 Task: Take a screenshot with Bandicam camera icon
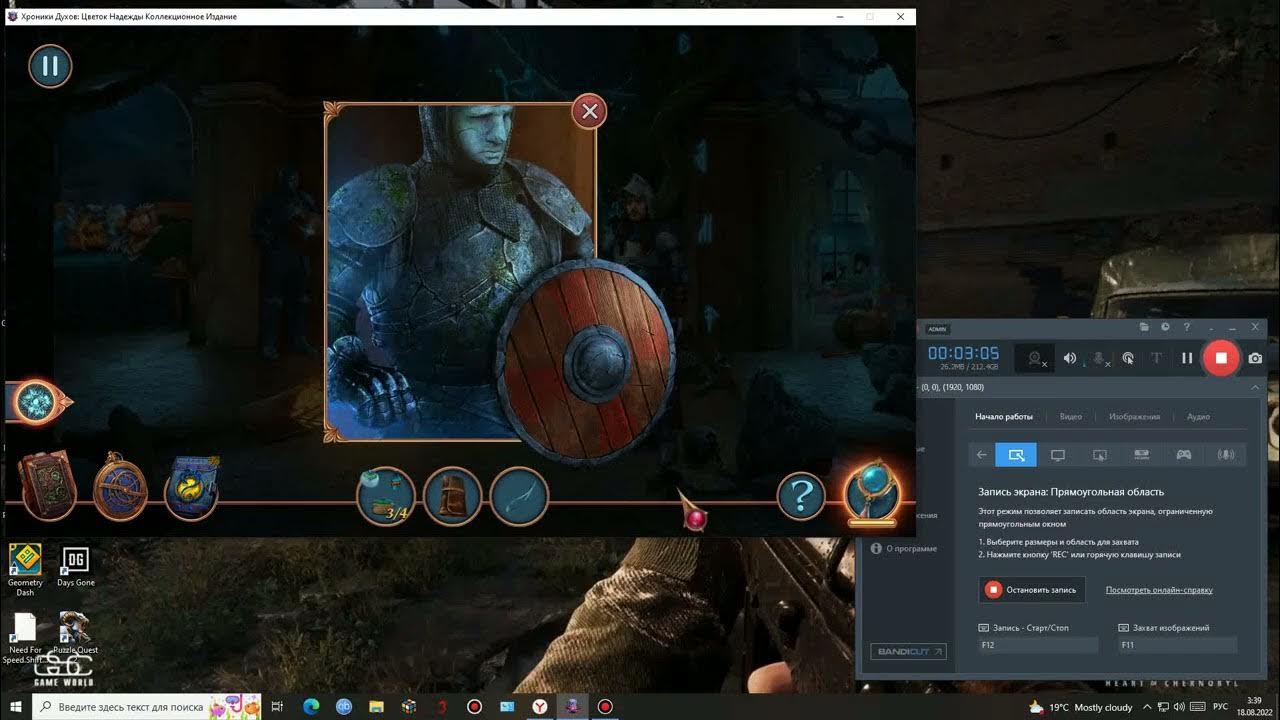point(1255,358)
